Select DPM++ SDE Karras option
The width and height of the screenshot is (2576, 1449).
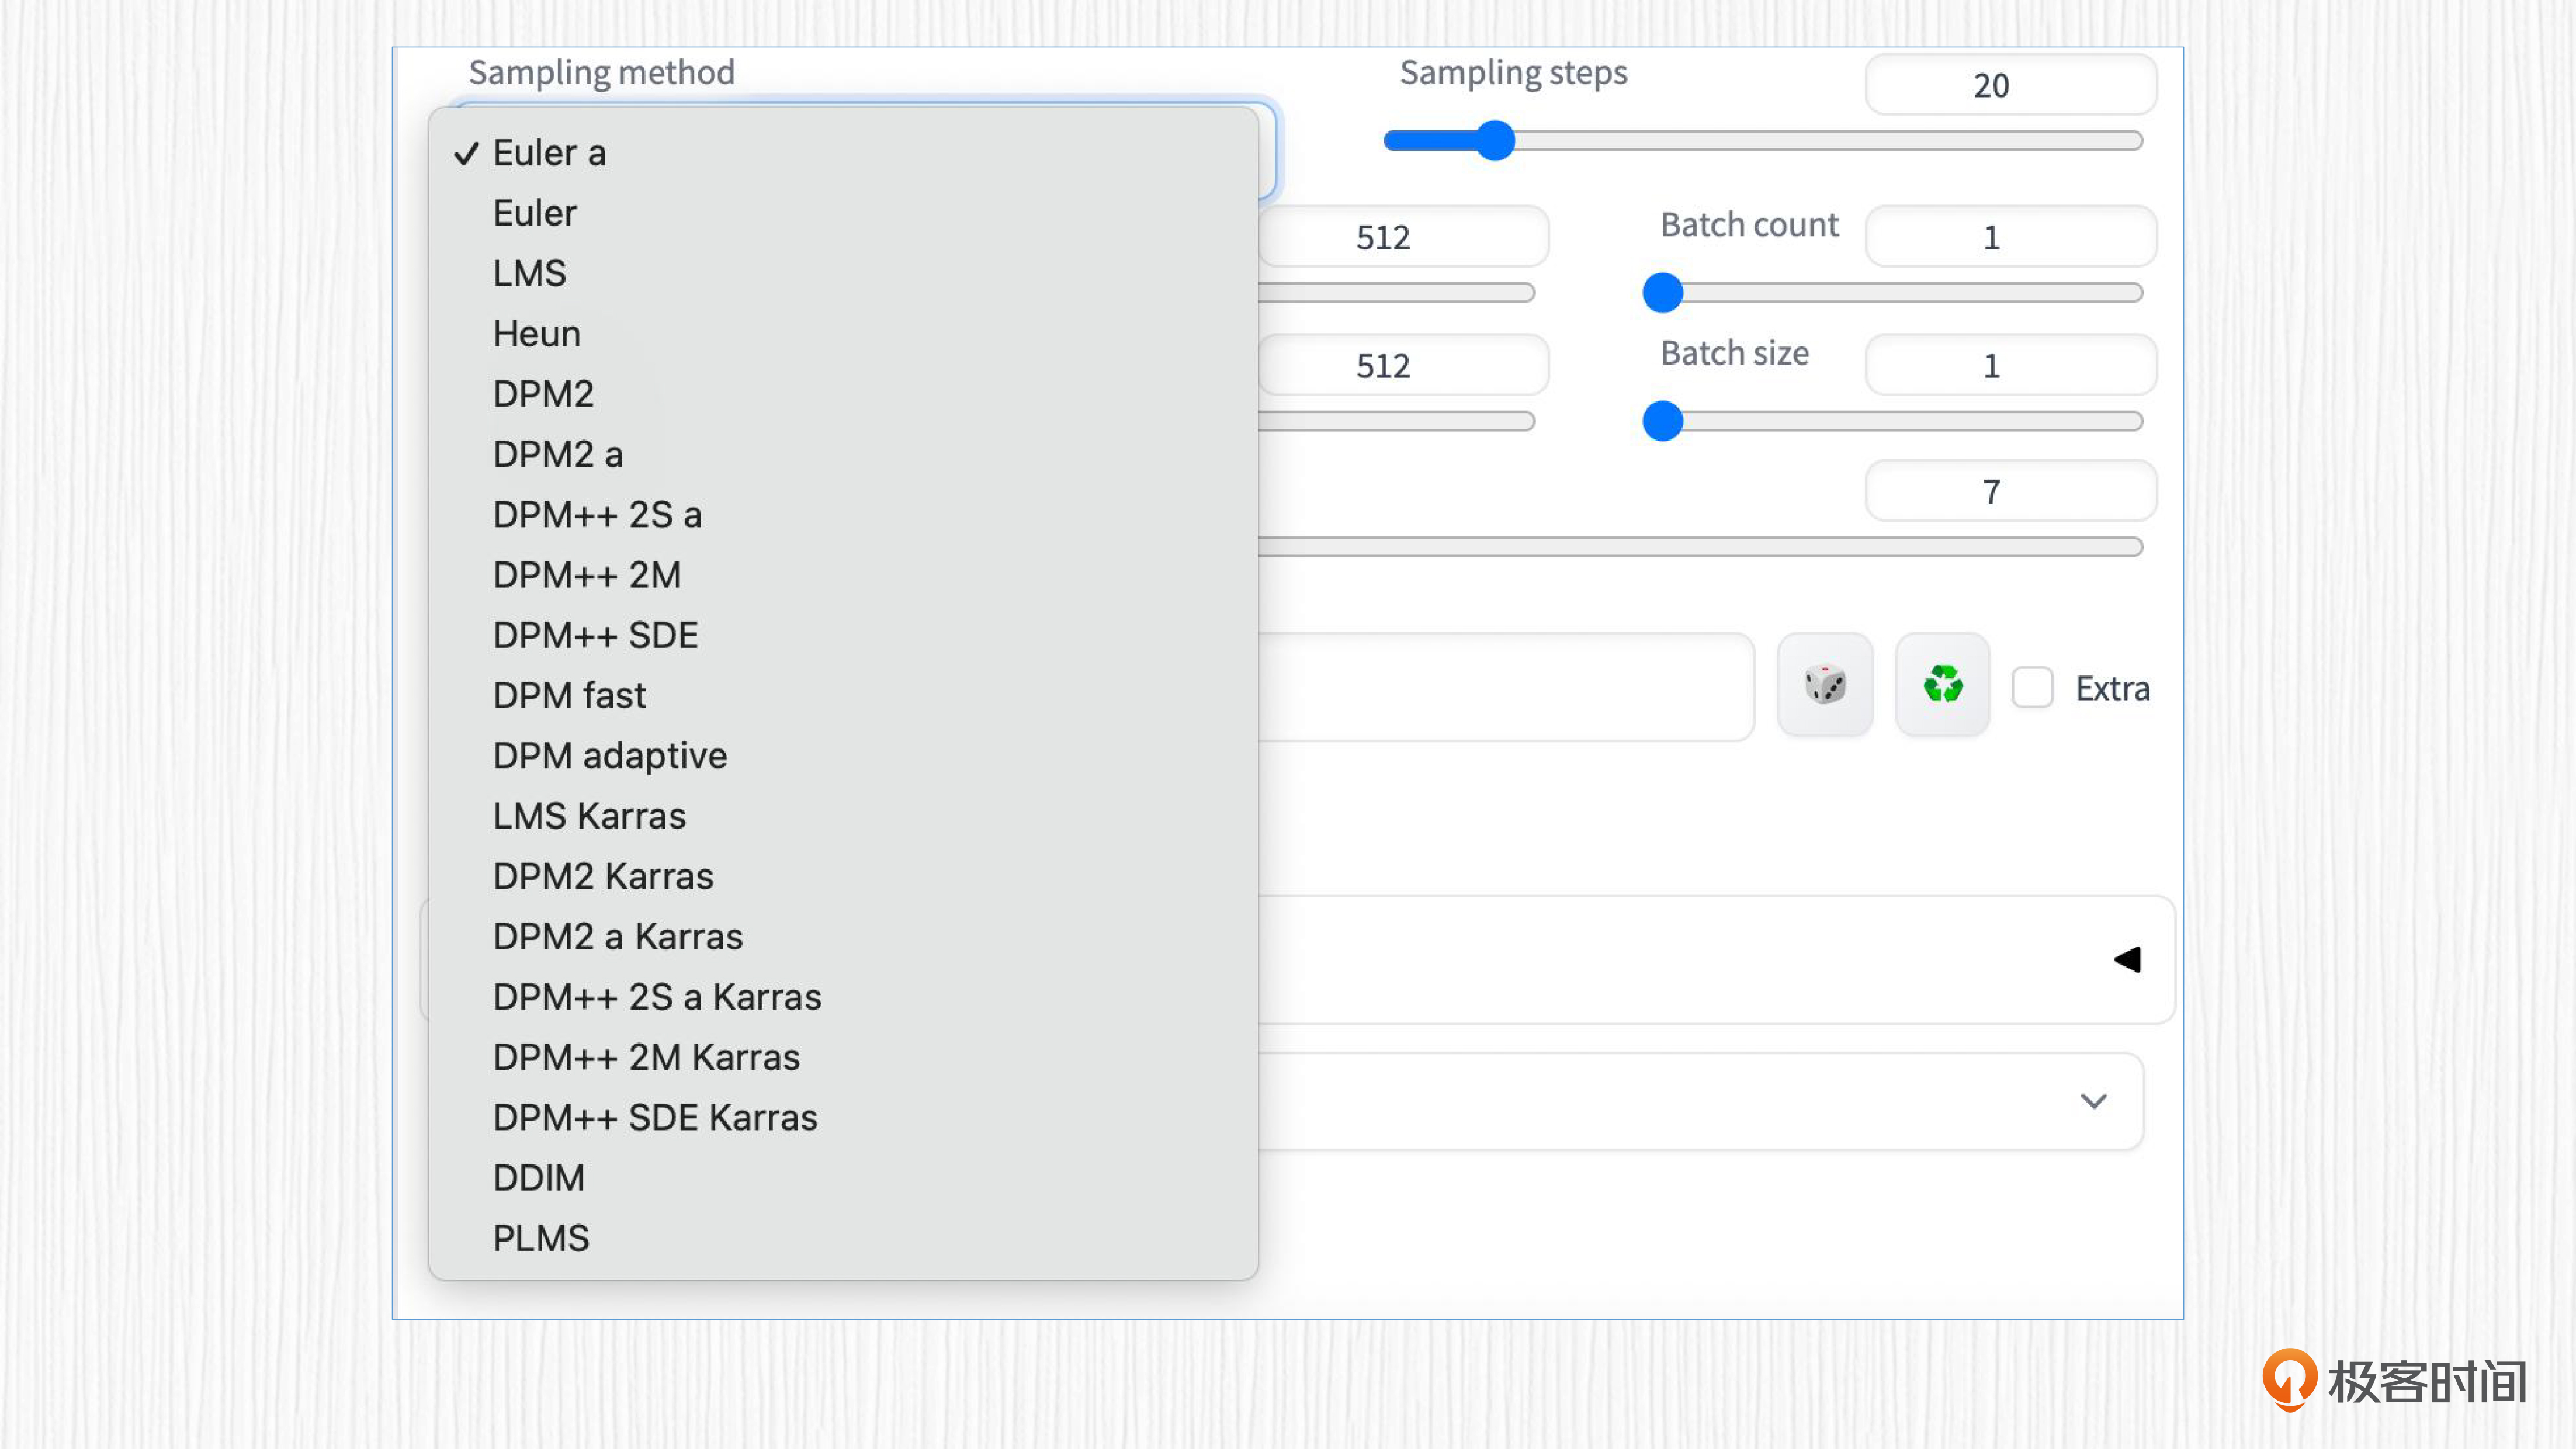[655, 1117]
